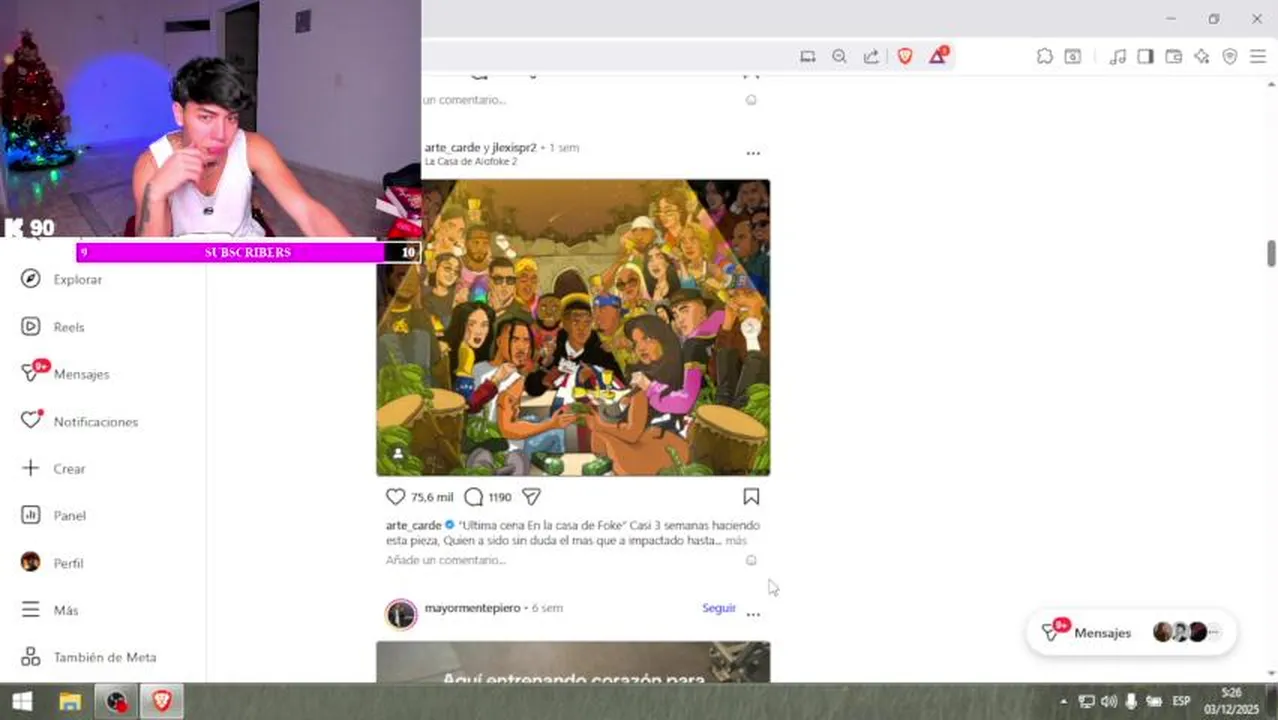Click the page vertical scrollbar thumb

coord(1271,254)
